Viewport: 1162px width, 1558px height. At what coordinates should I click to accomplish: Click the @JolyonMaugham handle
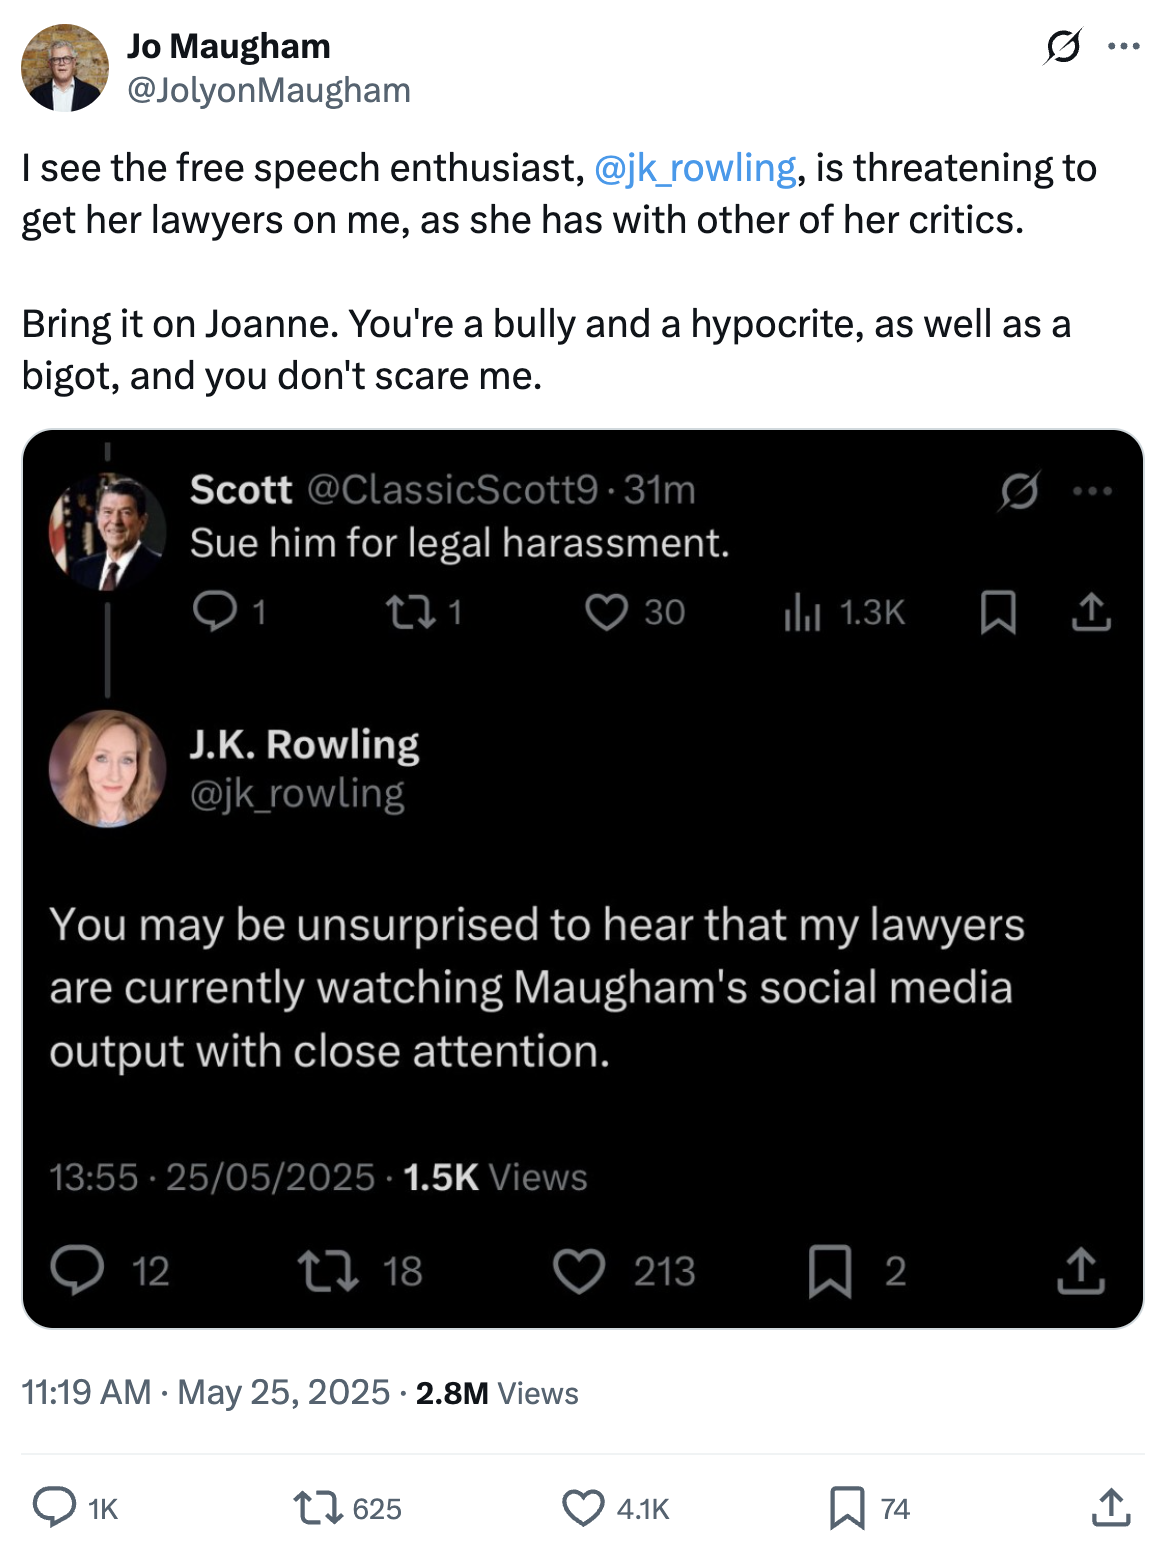268,91
